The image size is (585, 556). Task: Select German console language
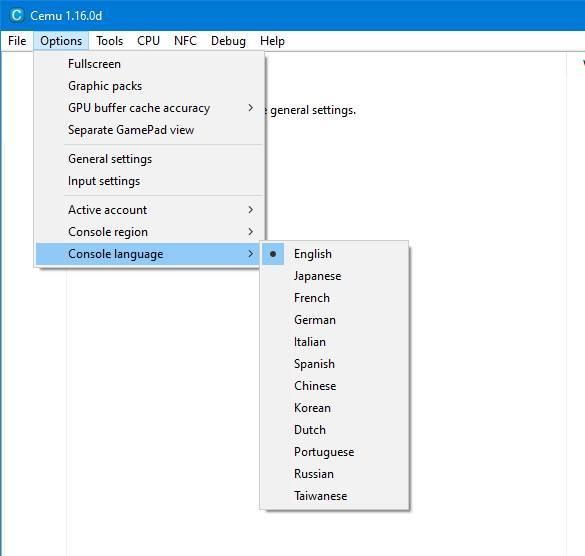tap(335, 320)
